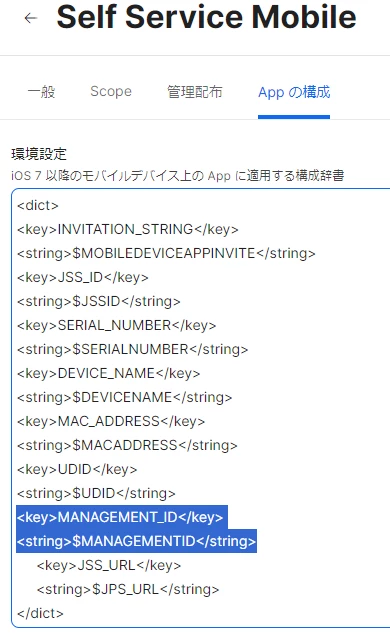Go back using the left arrow icon
This screenshot has height=636, width=390.
pyautogui.click(x=31, y=18)
